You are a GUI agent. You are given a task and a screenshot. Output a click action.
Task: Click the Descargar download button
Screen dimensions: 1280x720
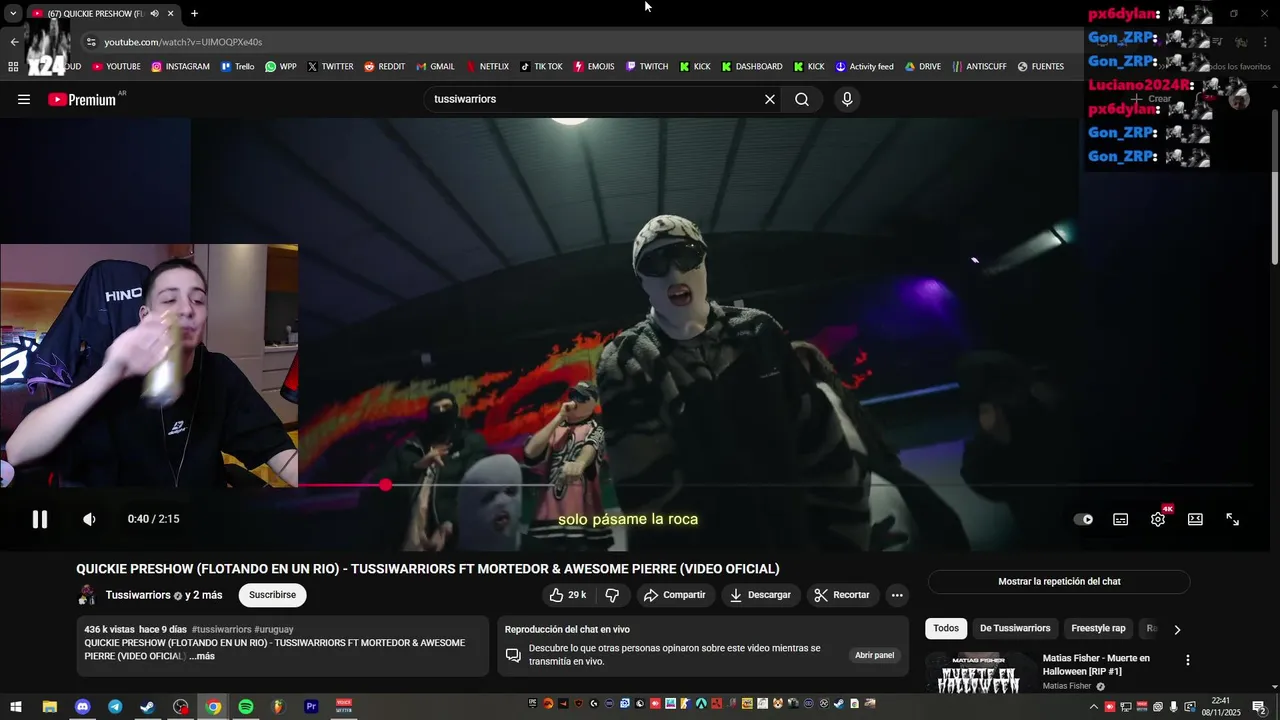click(x=761, y=595)
